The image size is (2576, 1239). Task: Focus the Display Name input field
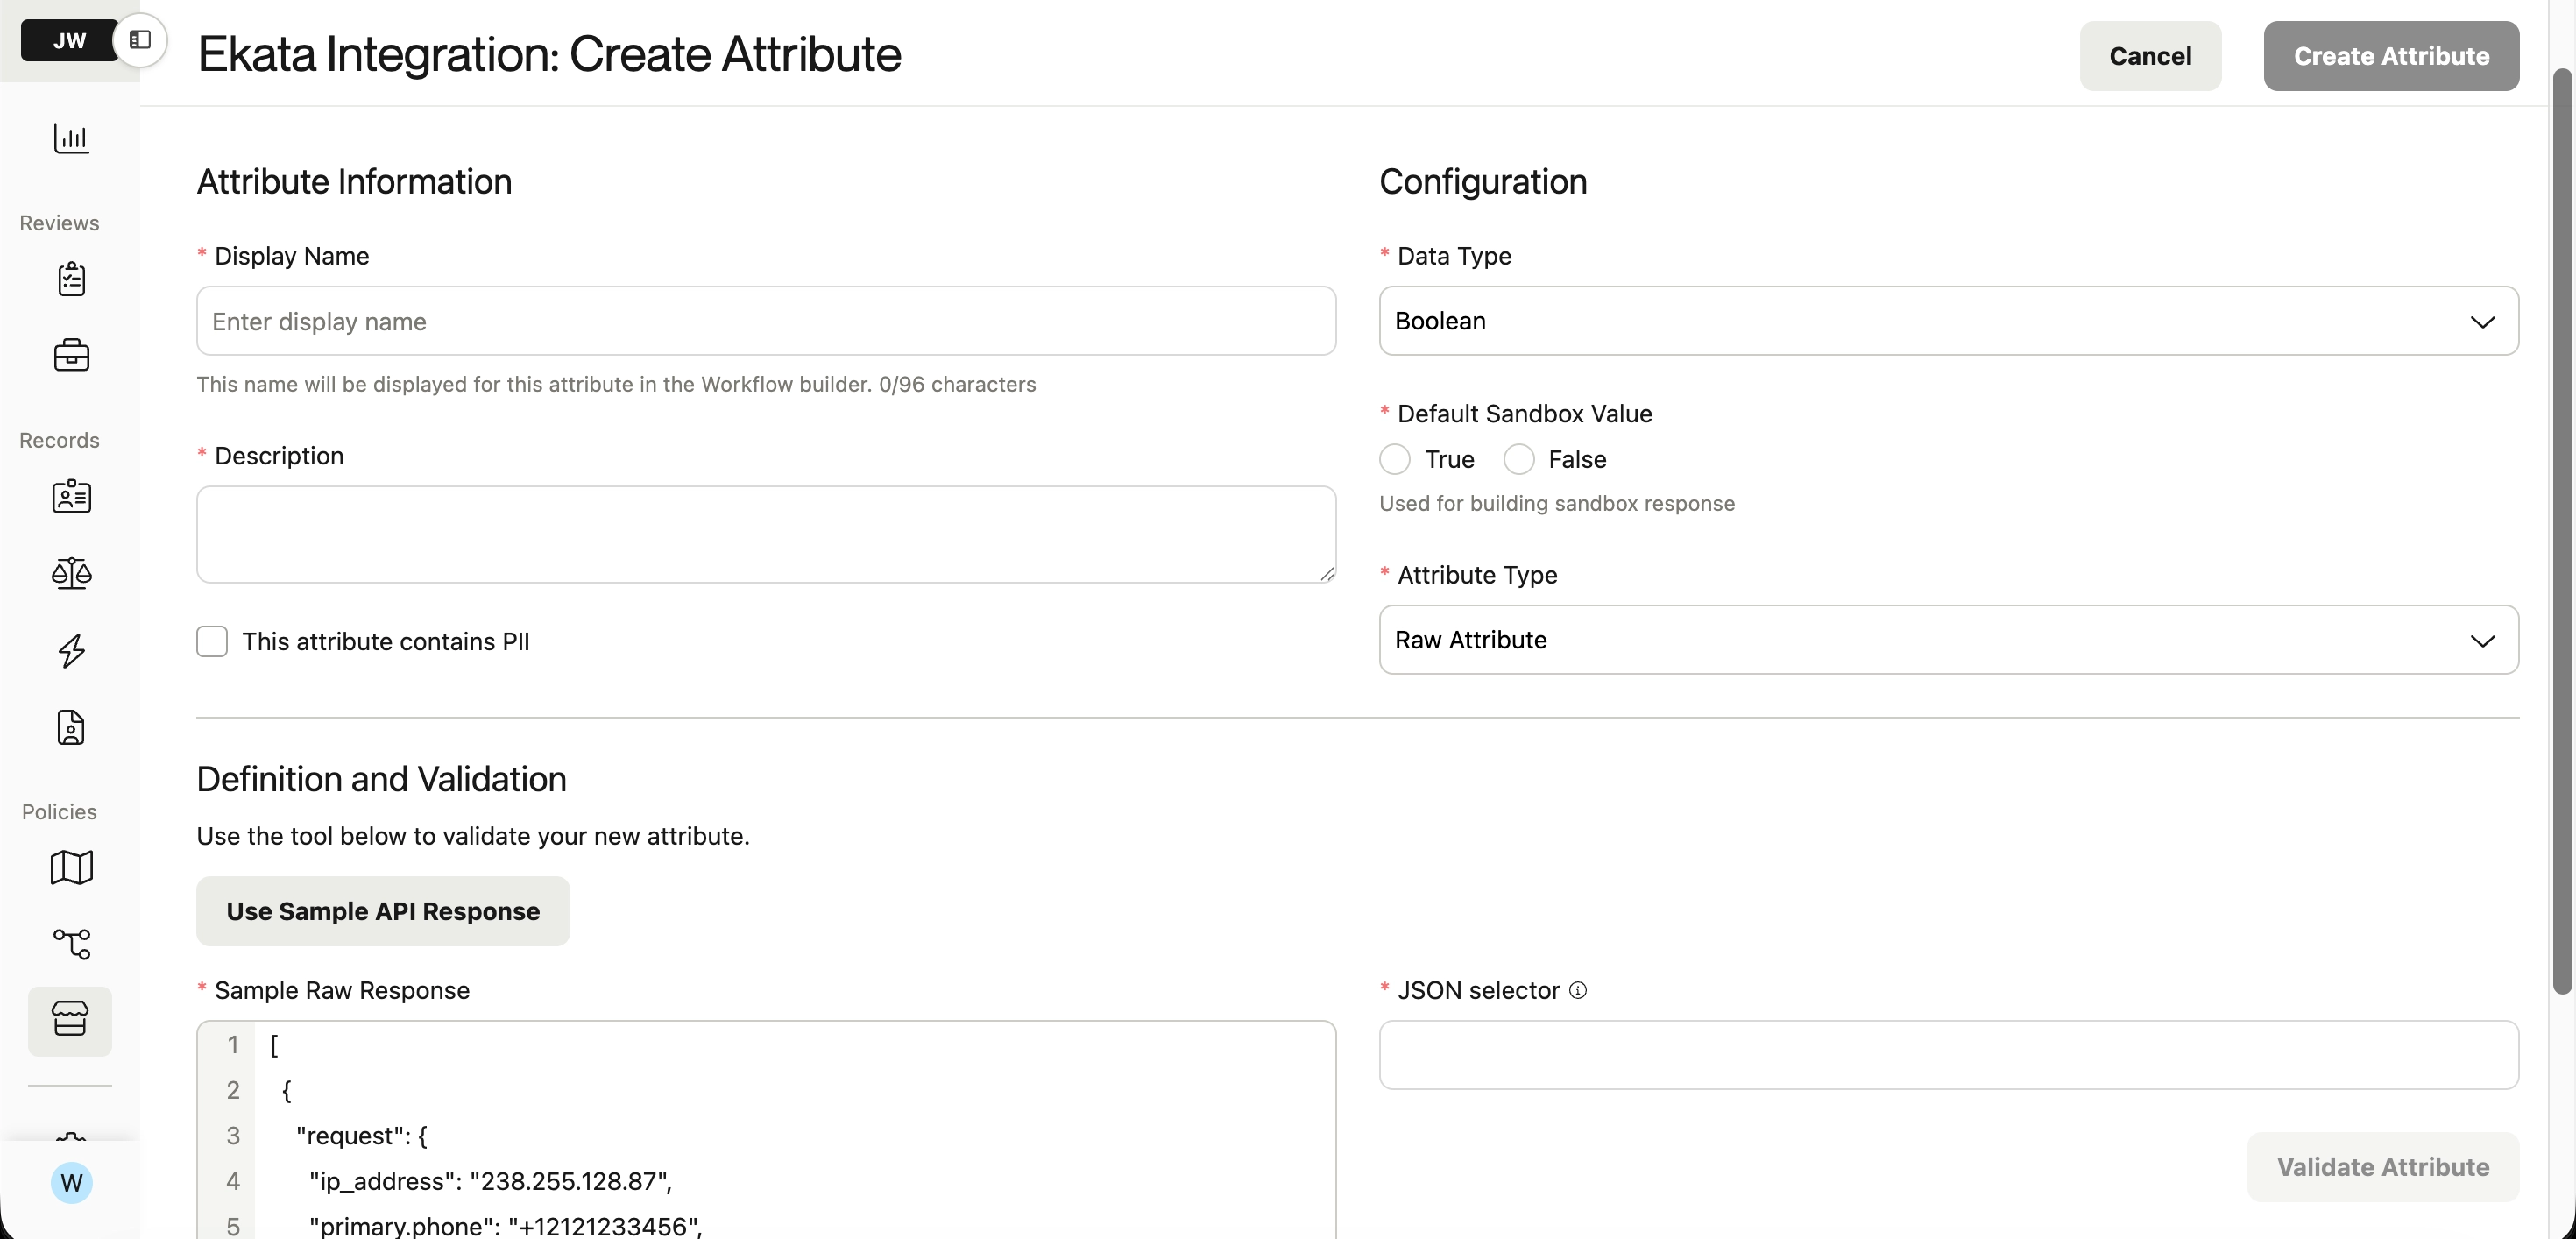[x=766, y=321]
